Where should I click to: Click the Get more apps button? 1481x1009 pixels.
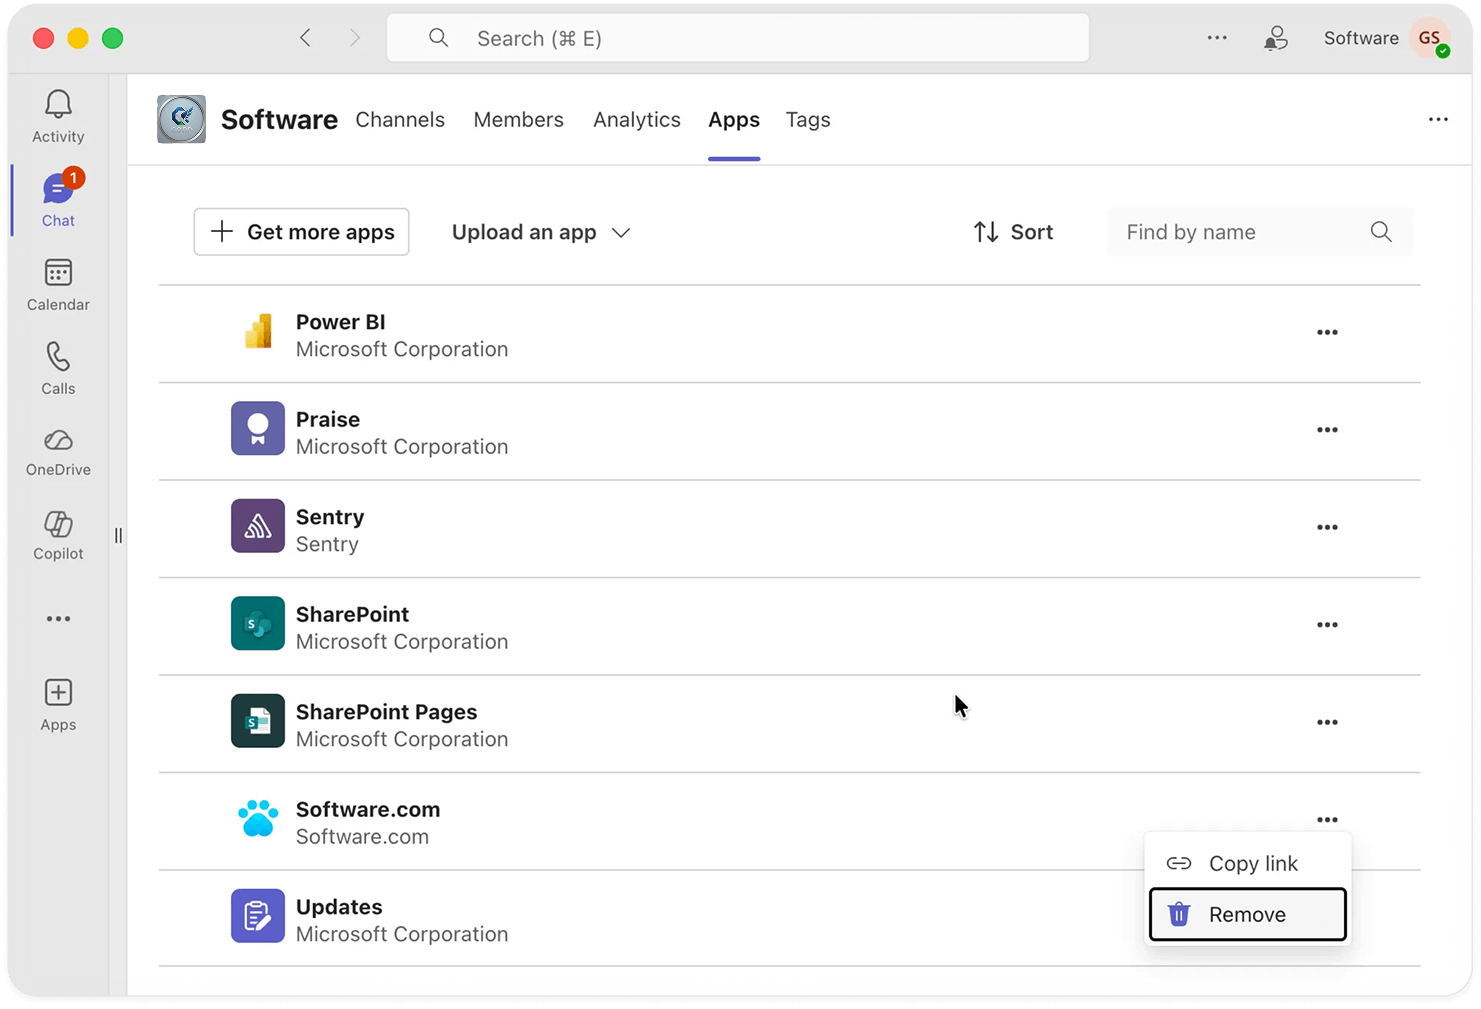(301, 231)
